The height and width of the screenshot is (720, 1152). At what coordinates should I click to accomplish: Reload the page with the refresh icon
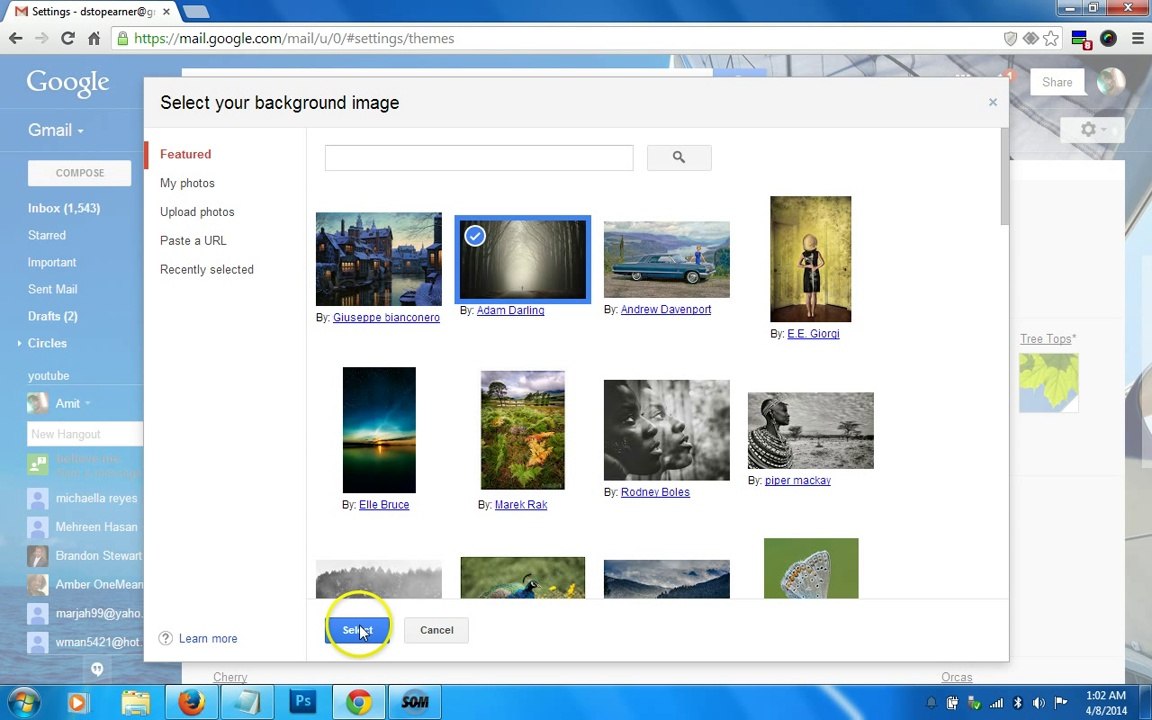(x=68, y=38)
